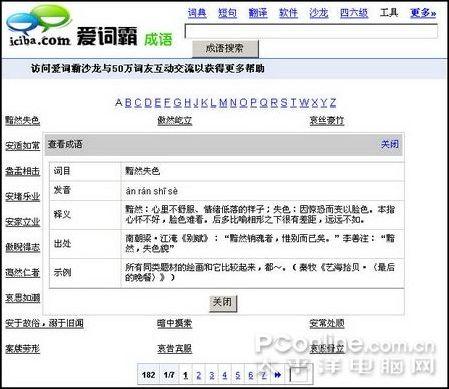Select letter K in alphabet index
The image size is (449, 389).
(204, 103)
